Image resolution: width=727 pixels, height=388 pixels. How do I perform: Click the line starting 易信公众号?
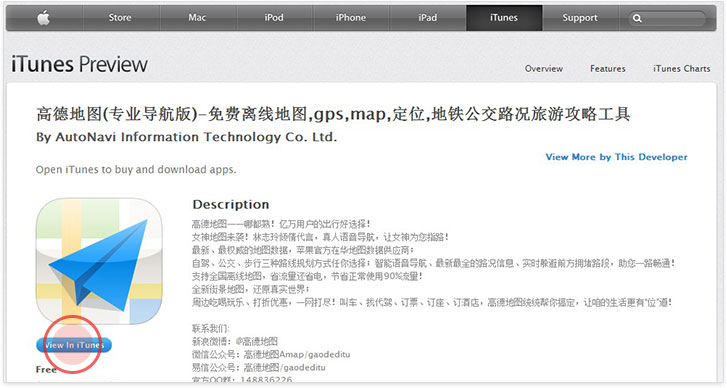[259, 368]
